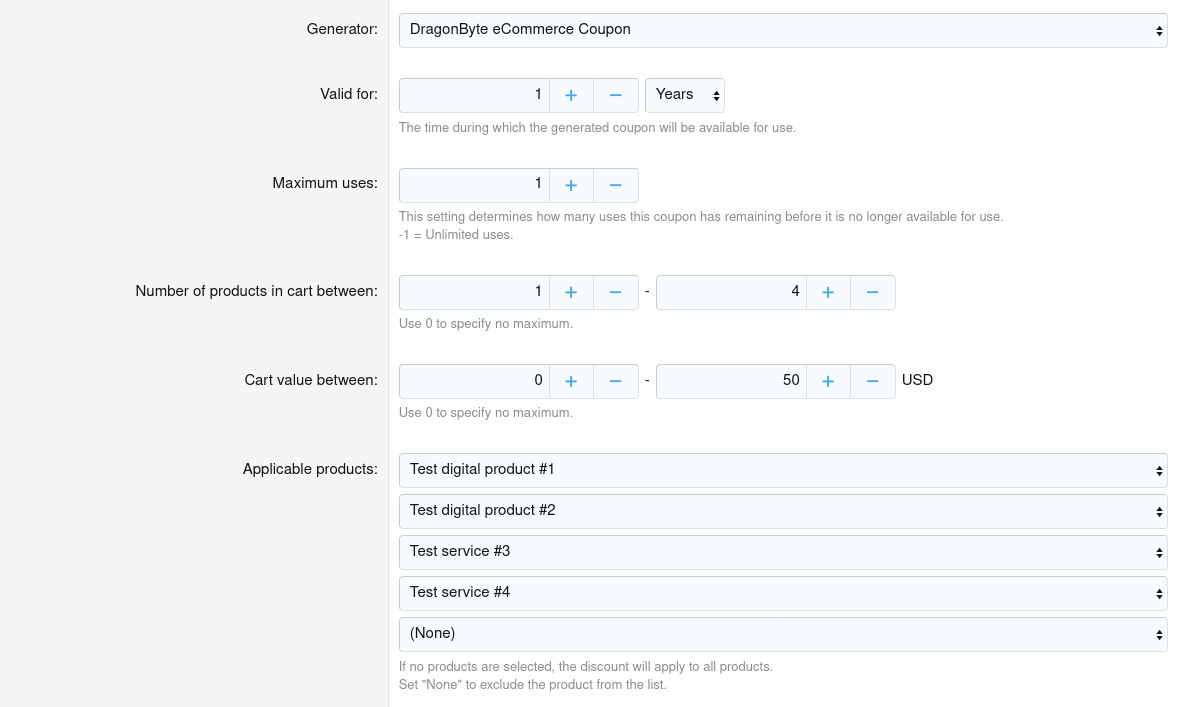Change the Test service #3 selection
The height and width of the screenshot is (707, 1178).
click(782, 552)
